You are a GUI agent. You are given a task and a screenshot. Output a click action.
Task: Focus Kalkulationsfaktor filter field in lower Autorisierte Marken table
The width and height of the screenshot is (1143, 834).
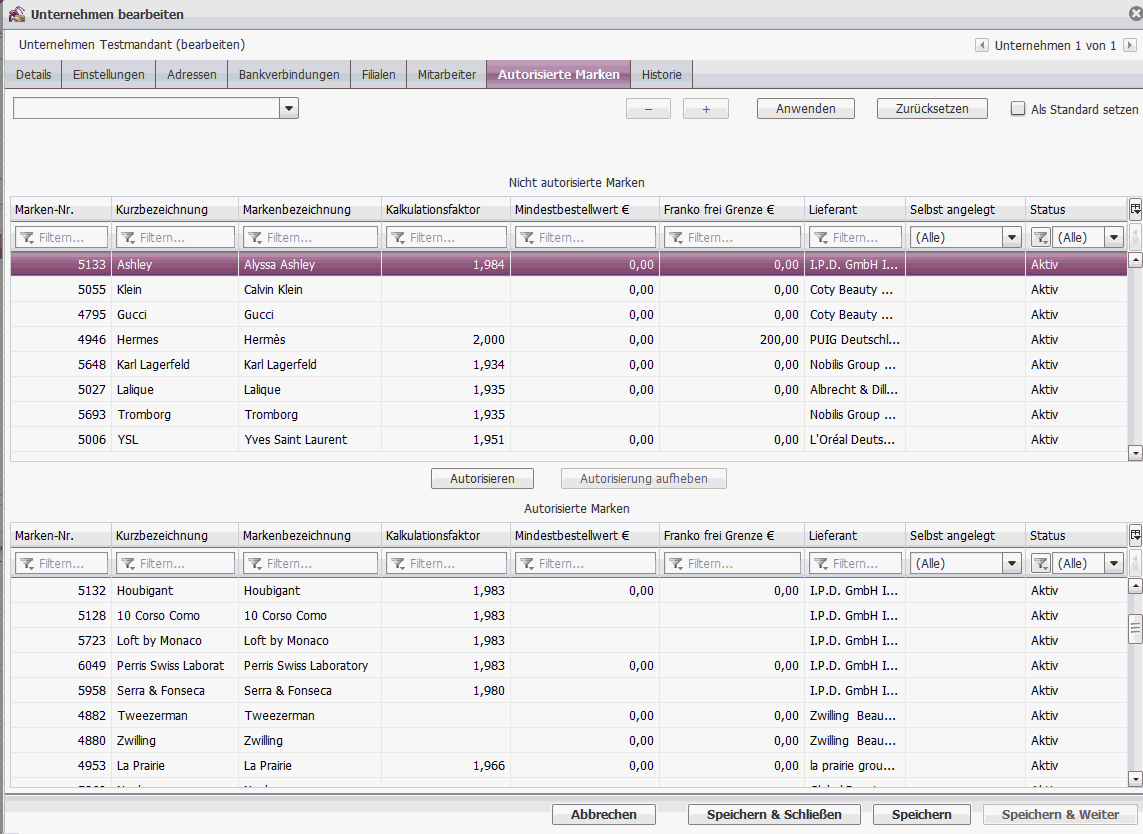[x=446, y=564]
